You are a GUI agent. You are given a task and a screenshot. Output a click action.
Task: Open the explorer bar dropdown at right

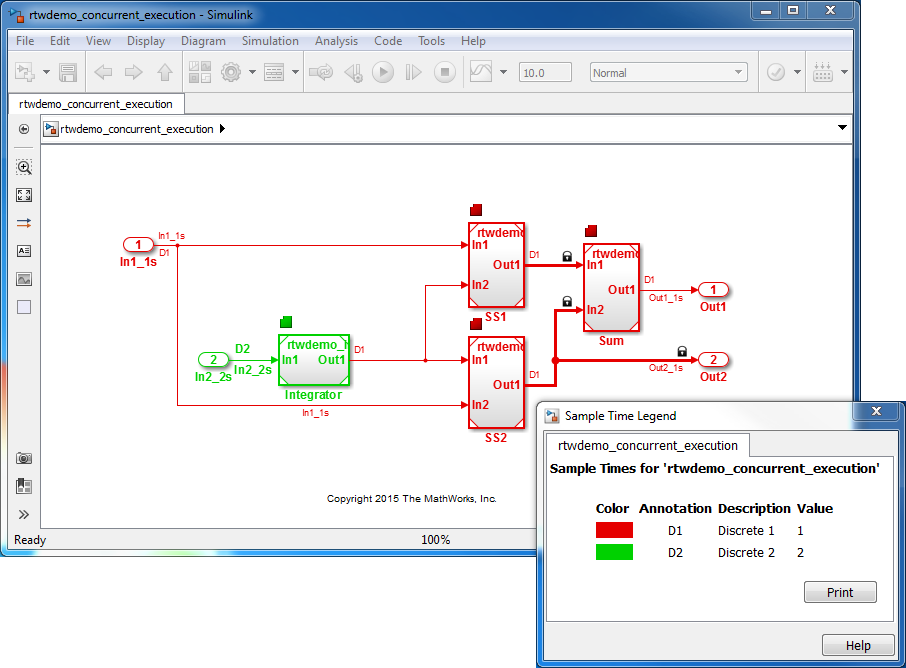coord(842,128)
